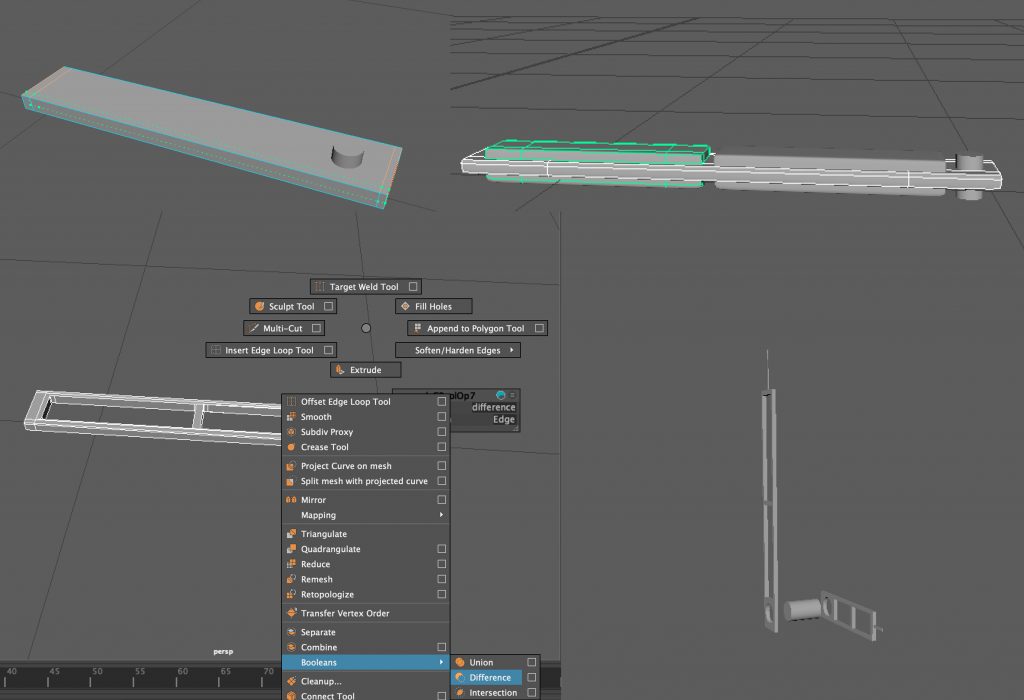The image size is (1024, 700).
Task: Click the marking menu center circle
Action: tap(366, 328)
